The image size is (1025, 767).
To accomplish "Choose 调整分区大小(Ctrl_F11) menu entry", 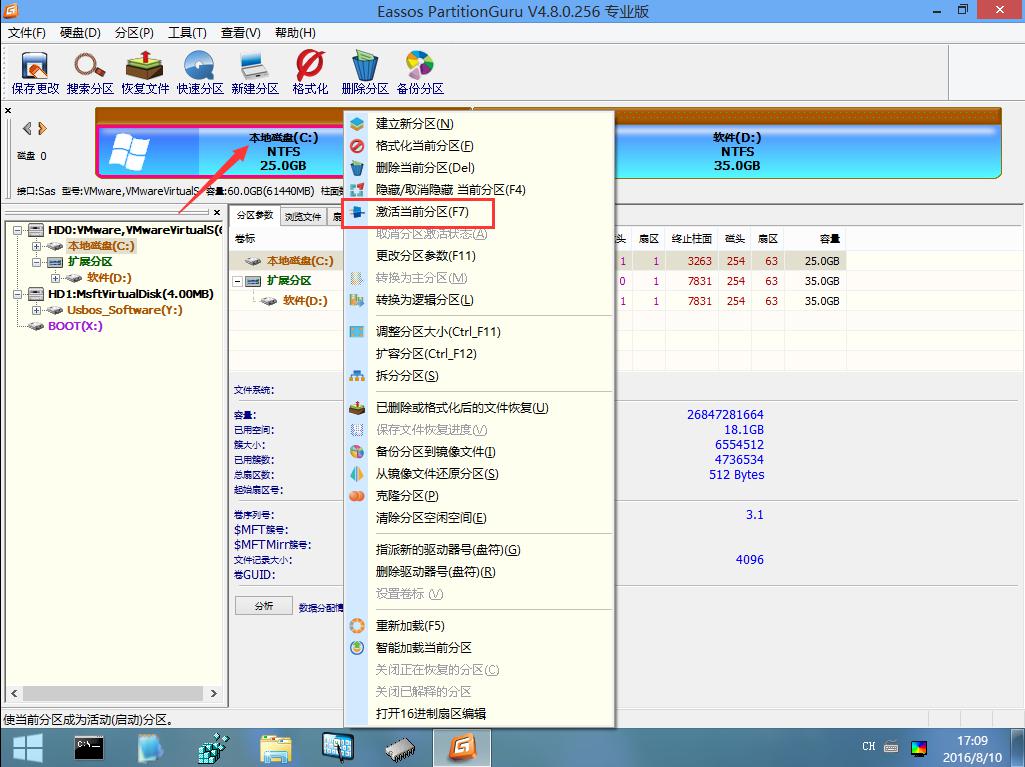I will pos(479,332).
